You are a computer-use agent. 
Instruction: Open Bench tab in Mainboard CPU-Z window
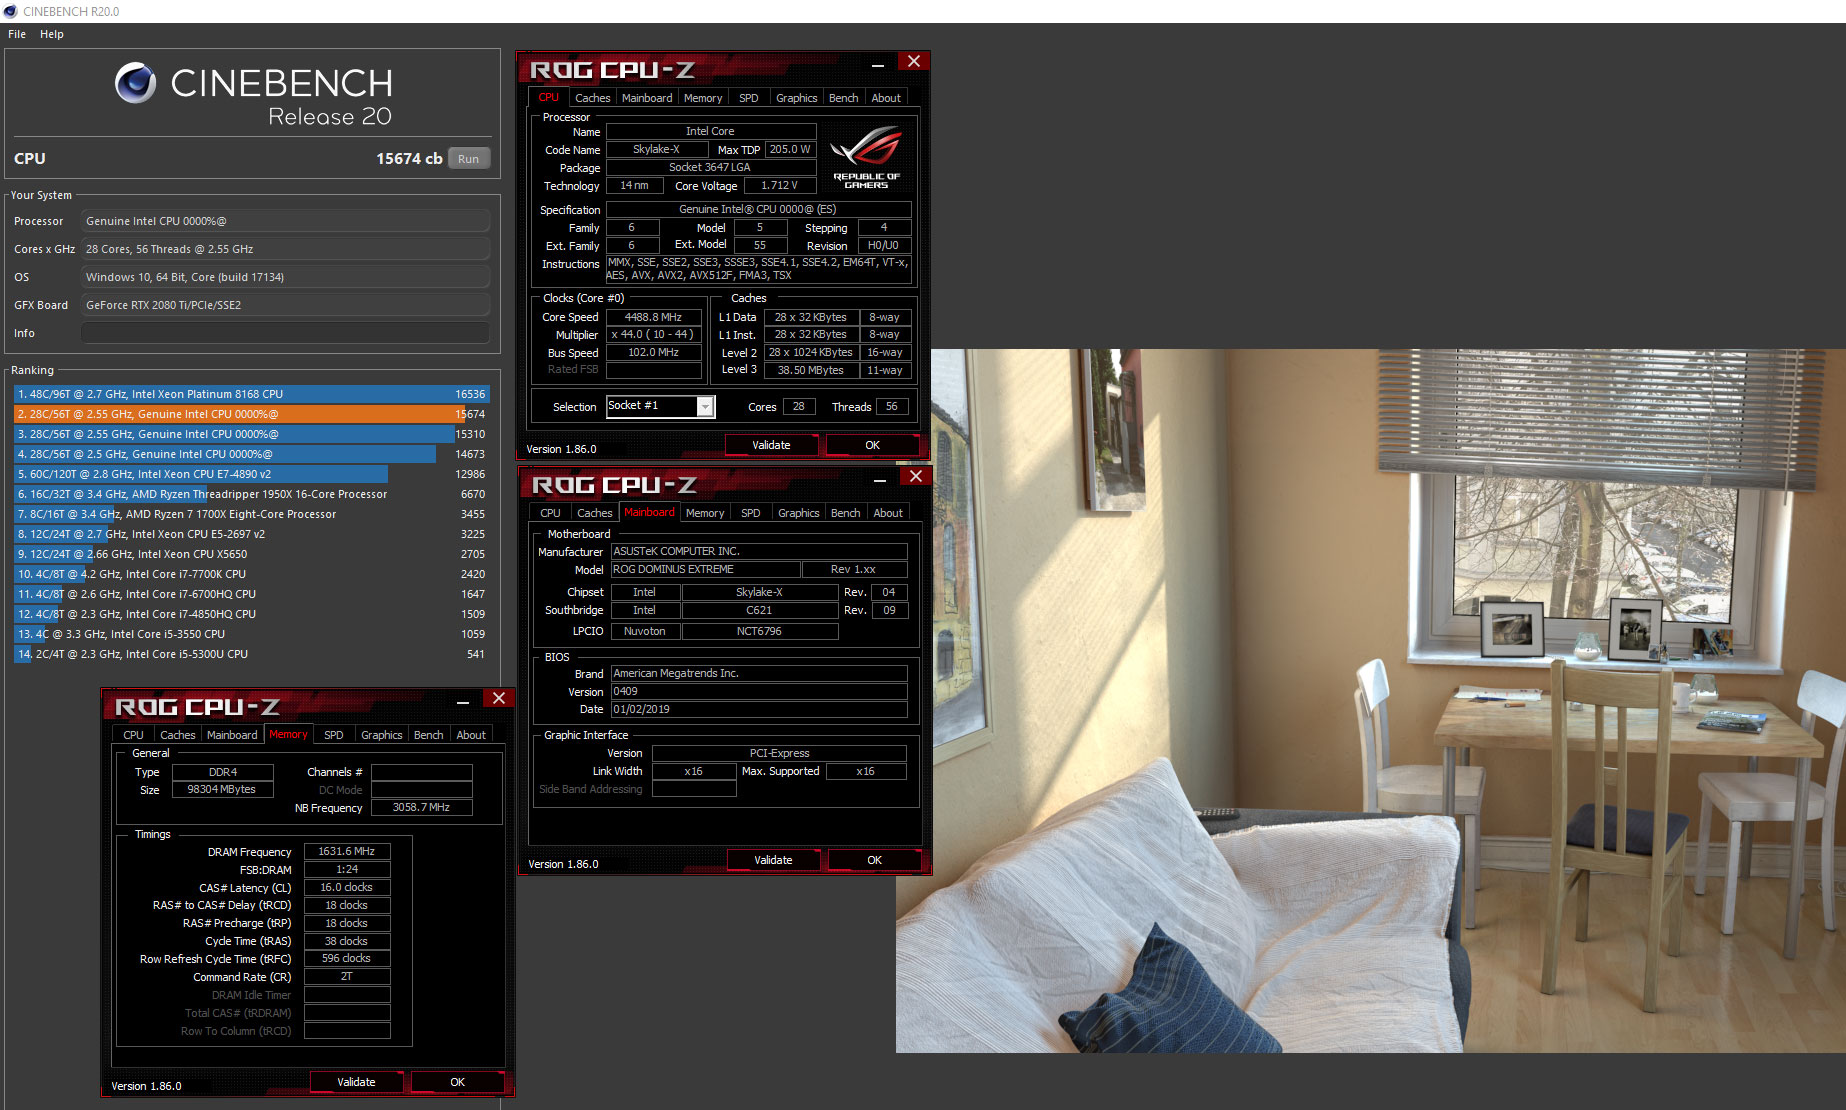coord(846,513)
